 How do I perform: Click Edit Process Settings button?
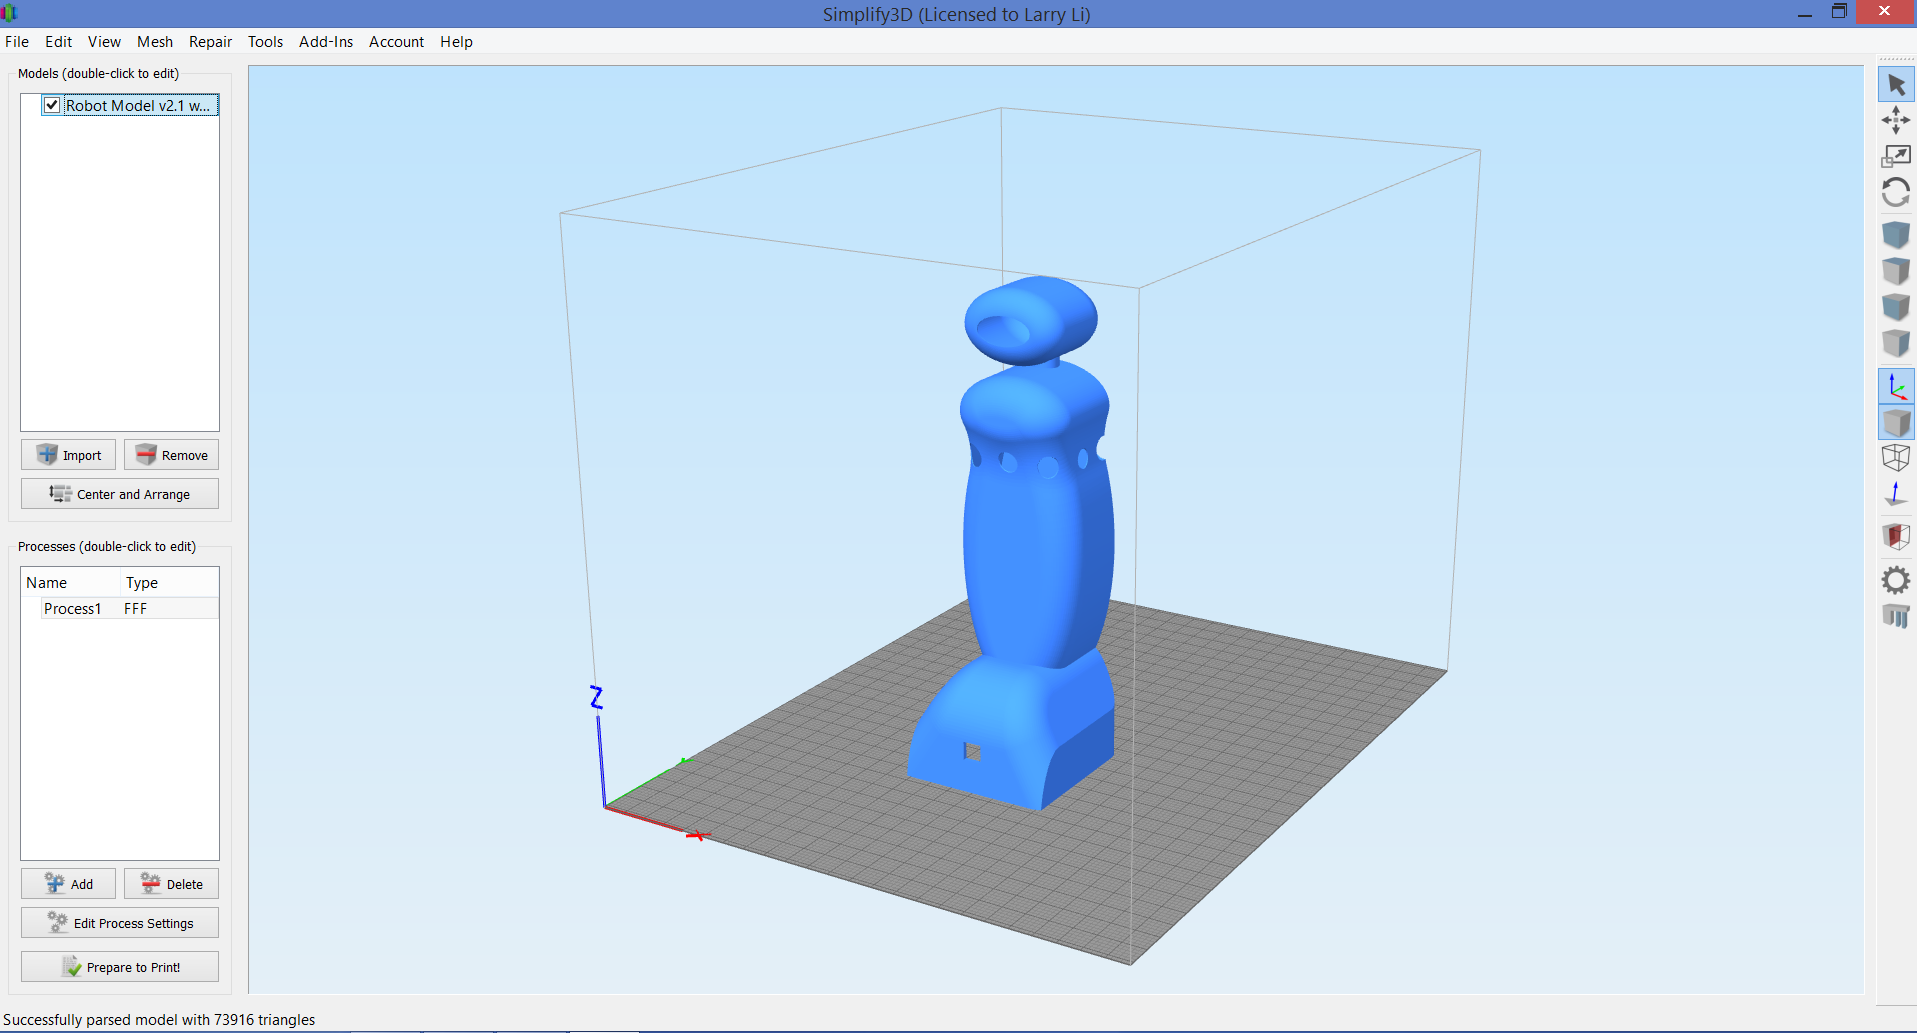coord(120,923)
